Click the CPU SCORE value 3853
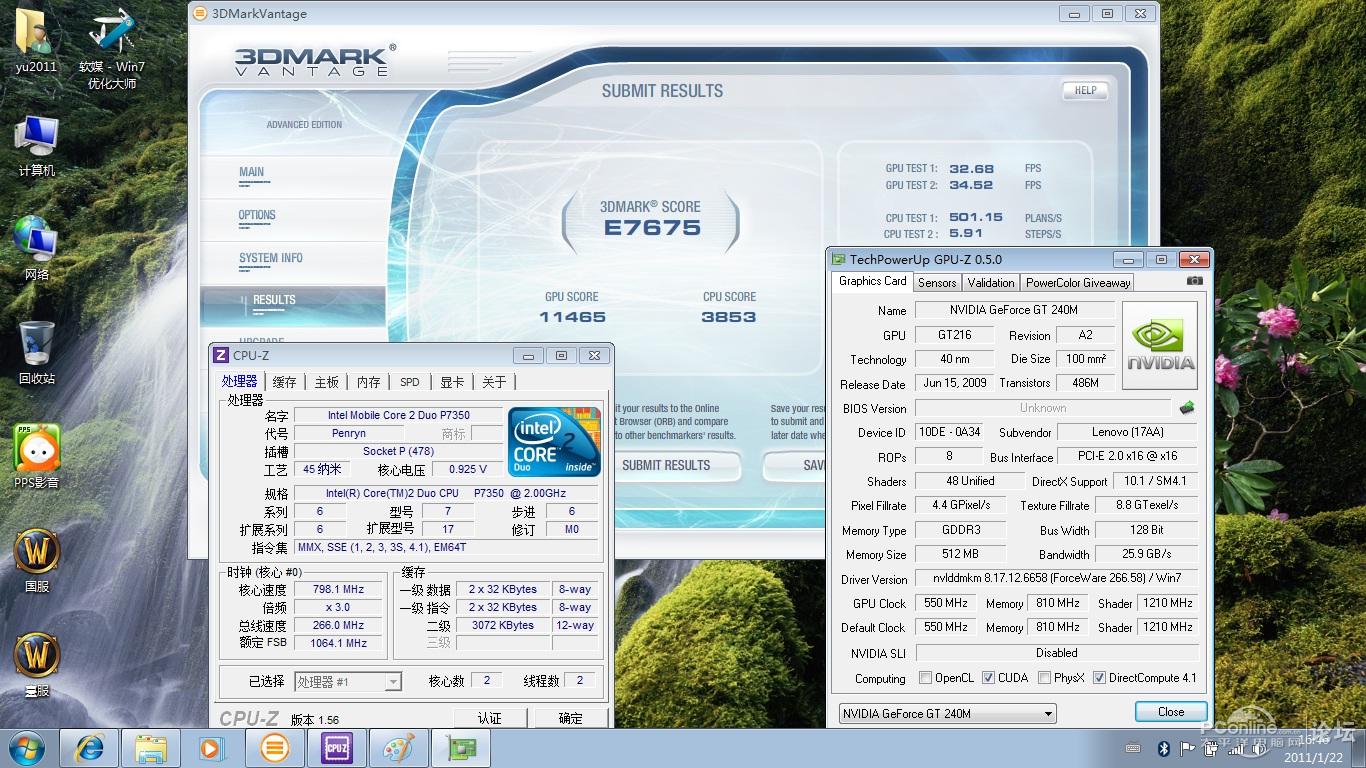 click(729, 317)
